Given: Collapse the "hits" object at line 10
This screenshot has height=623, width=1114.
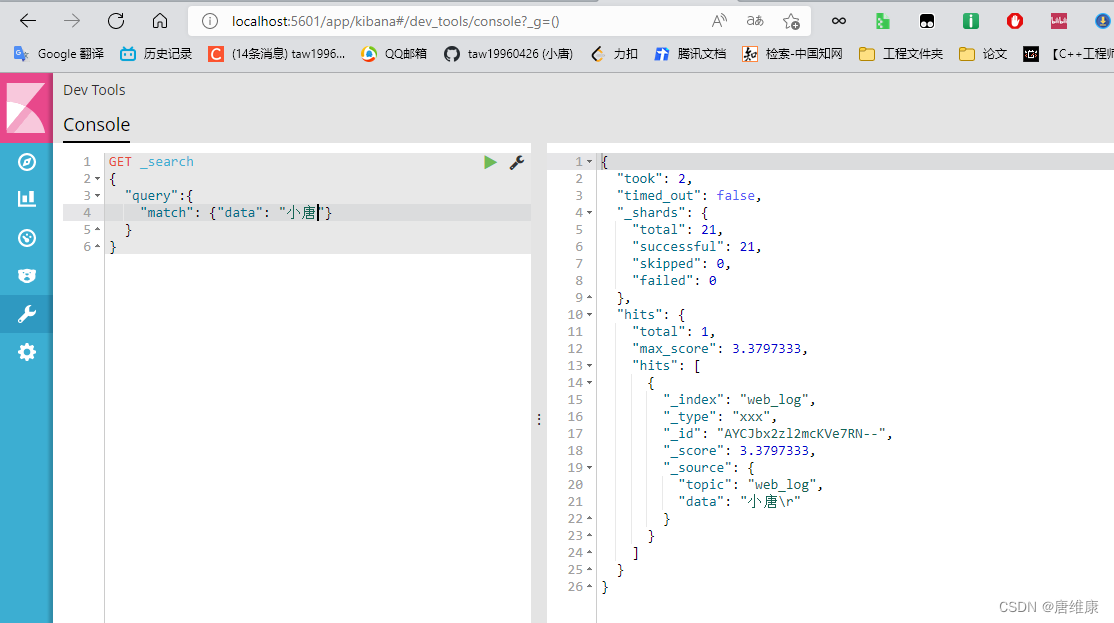Looking at the screenshot, I should 590,315.
